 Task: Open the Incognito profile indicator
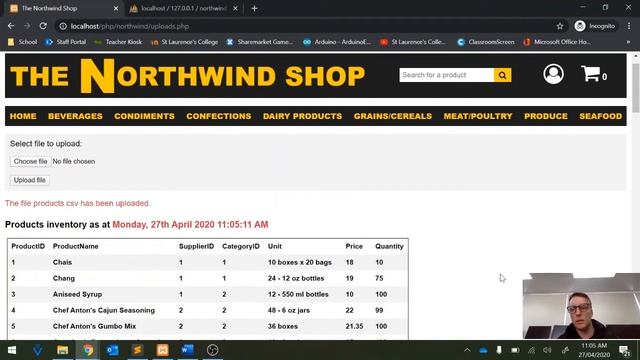[x=595, y=26]
